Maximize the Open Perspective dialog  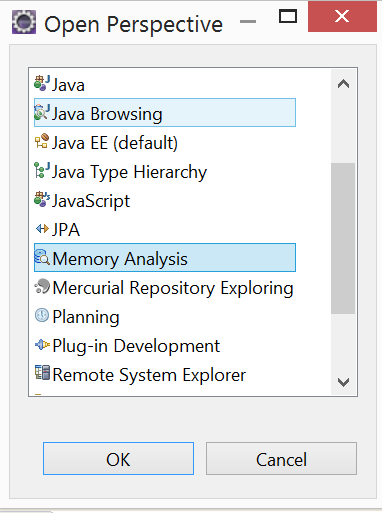288,16
